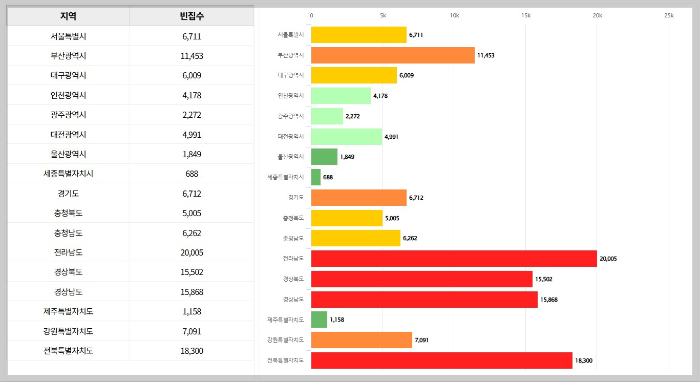Click the green 제주특별자치도 chart bar
Screen dimensions: 700x382
click(x=319, y=320)
